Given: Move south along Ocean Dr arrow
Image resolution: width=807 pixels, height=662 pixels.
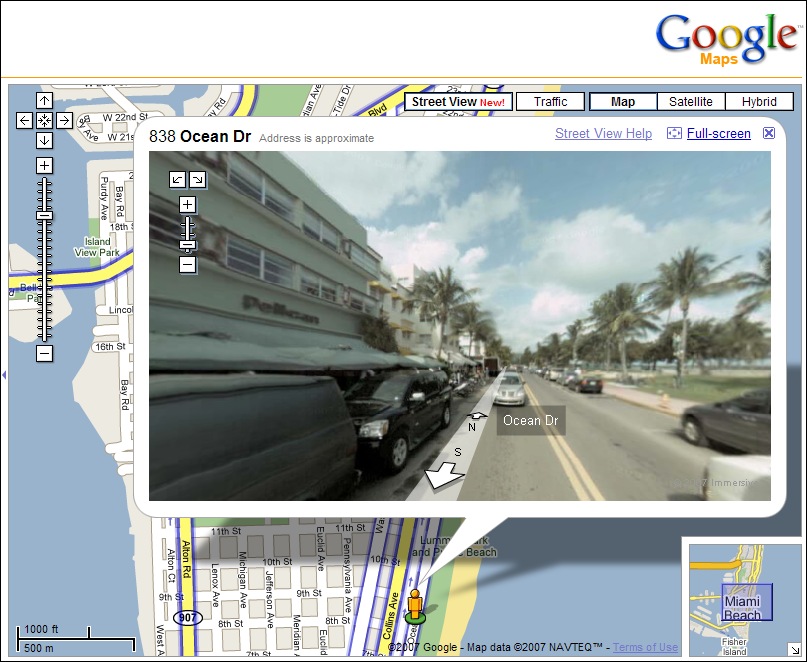Looking at the screenshot, I should point(444,475).
